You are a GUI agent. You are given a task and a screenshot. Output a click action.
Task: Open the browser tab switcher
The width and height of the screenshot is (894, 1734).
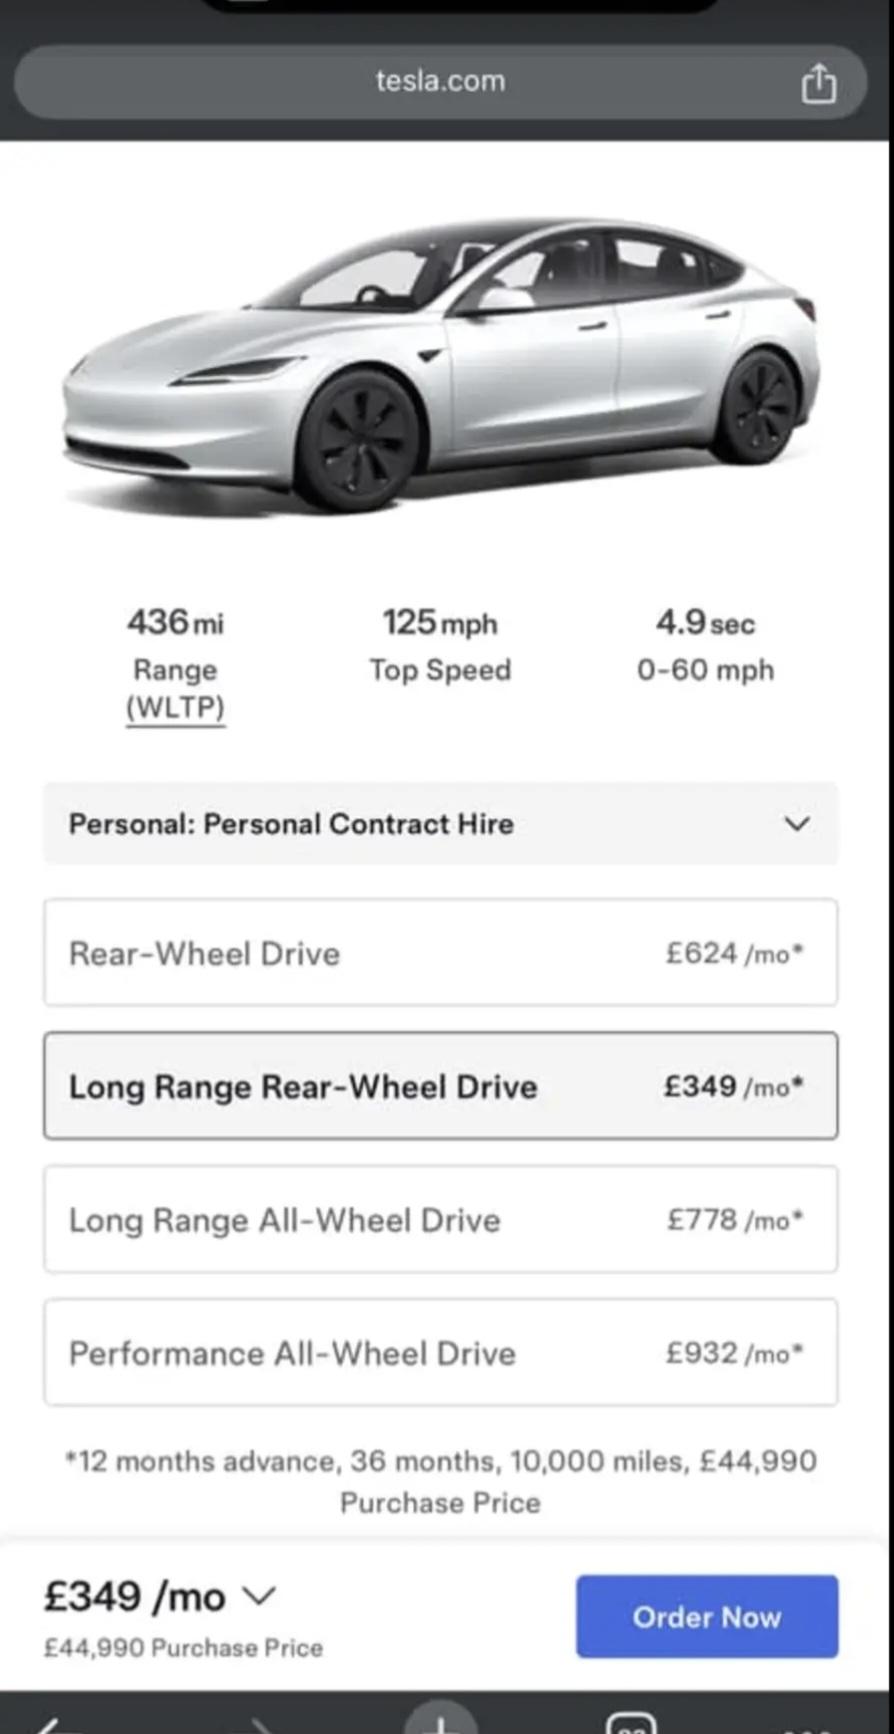(632, 1724)
